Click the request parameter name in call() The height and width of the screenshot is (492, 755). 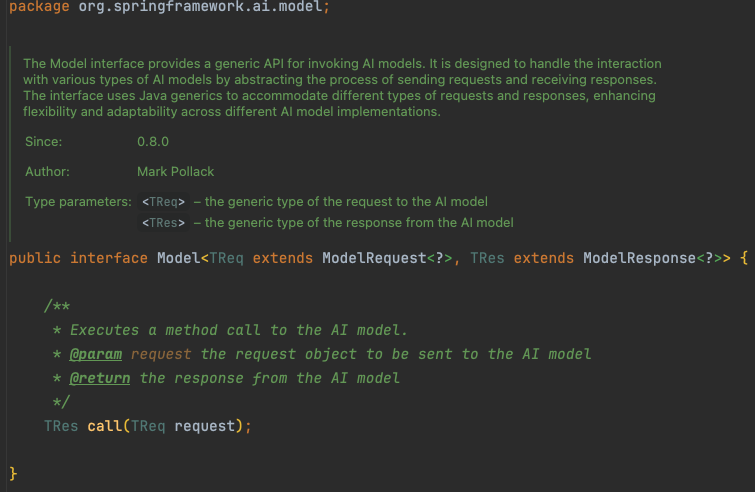pyautogui.click(x=205, y=426)
